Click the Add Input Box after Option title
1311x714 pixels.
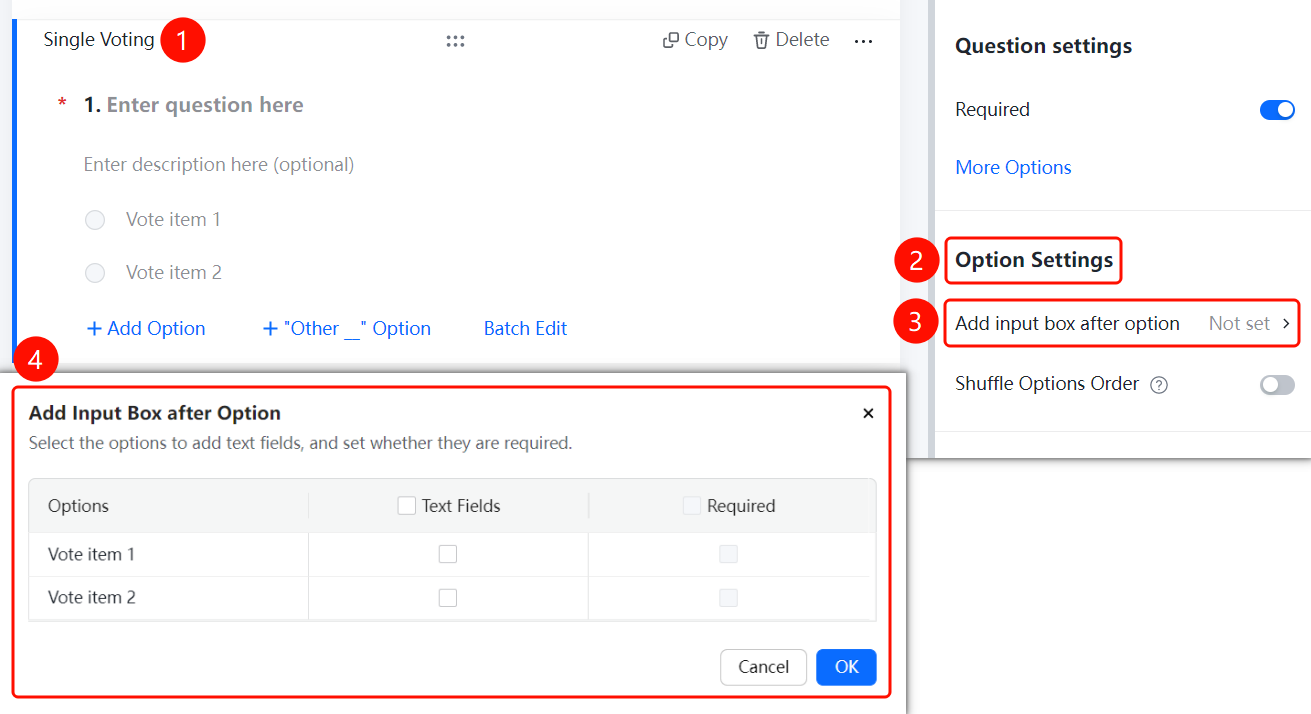click(x=155, y=413)
